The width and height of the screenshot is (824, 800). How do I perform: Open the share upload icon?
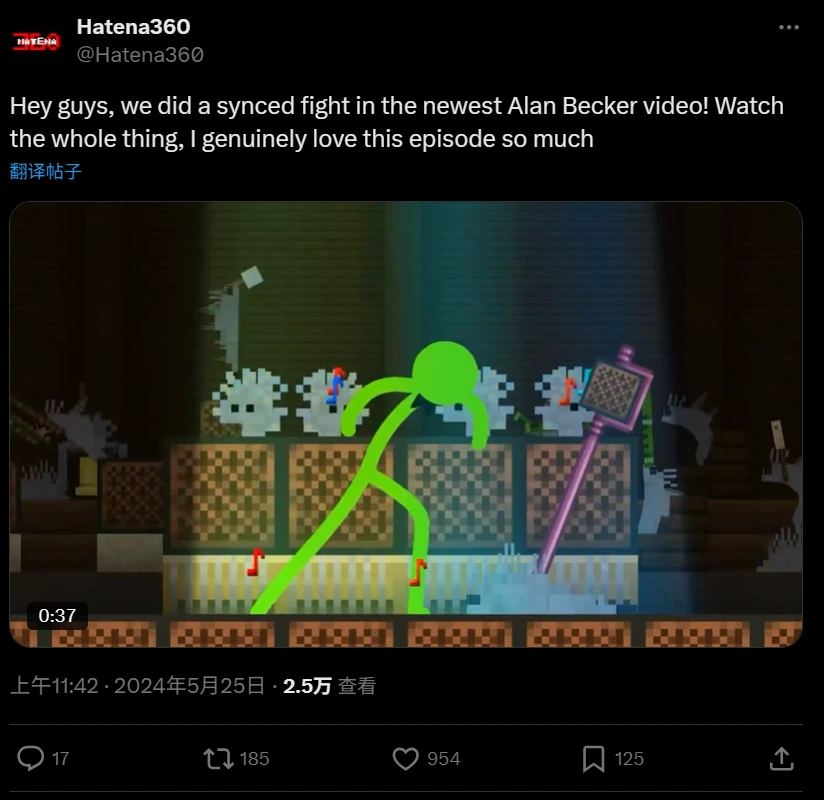pos(781,758)
